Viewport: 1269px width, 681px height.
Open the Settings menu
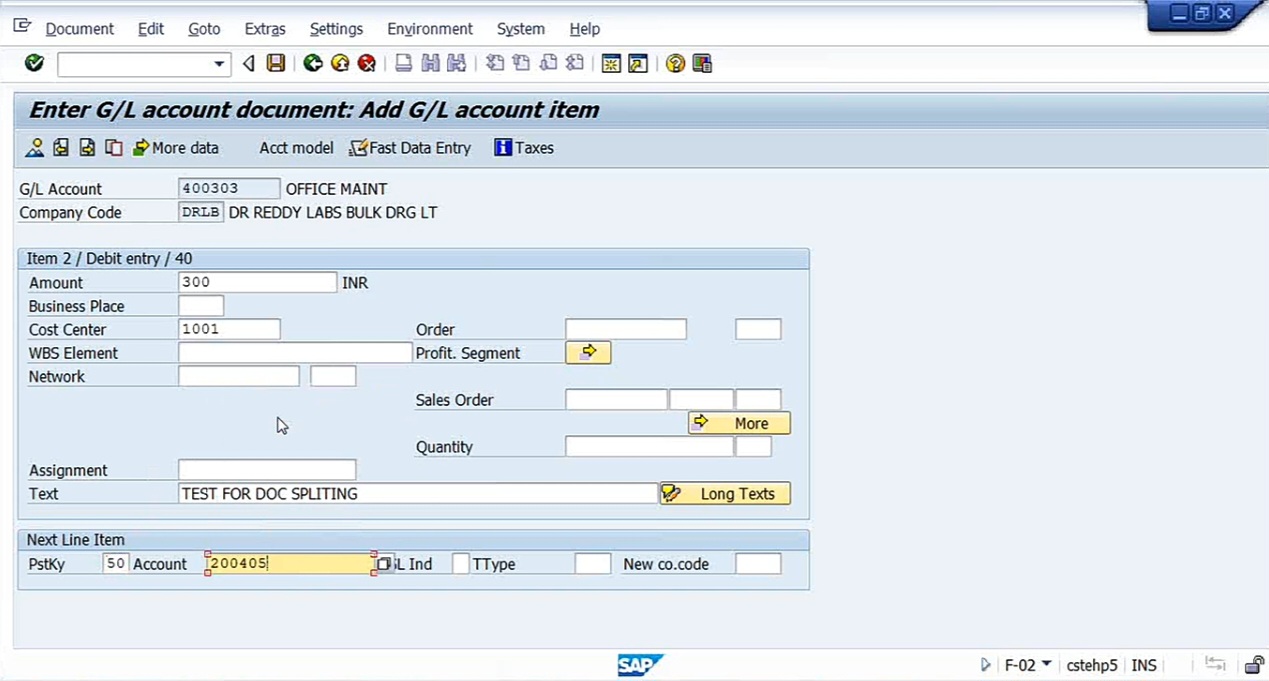336,29
